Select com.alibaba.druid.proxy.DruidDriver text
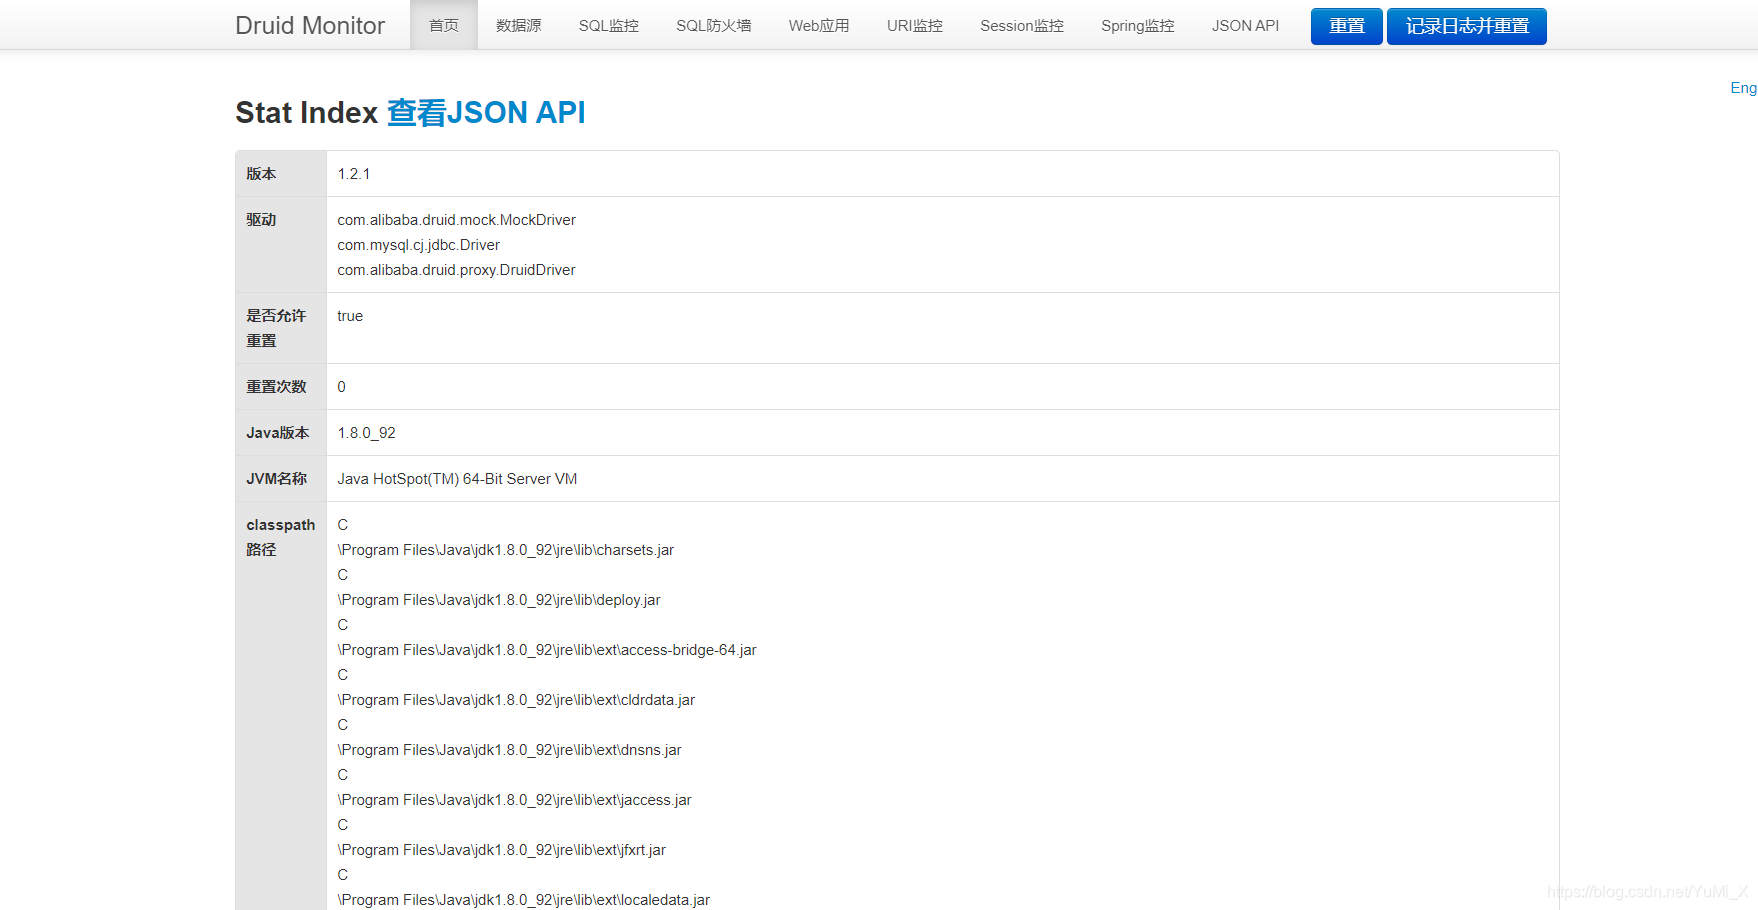Viewport: 1758px width, 910px height. click(x=456, y=270)
